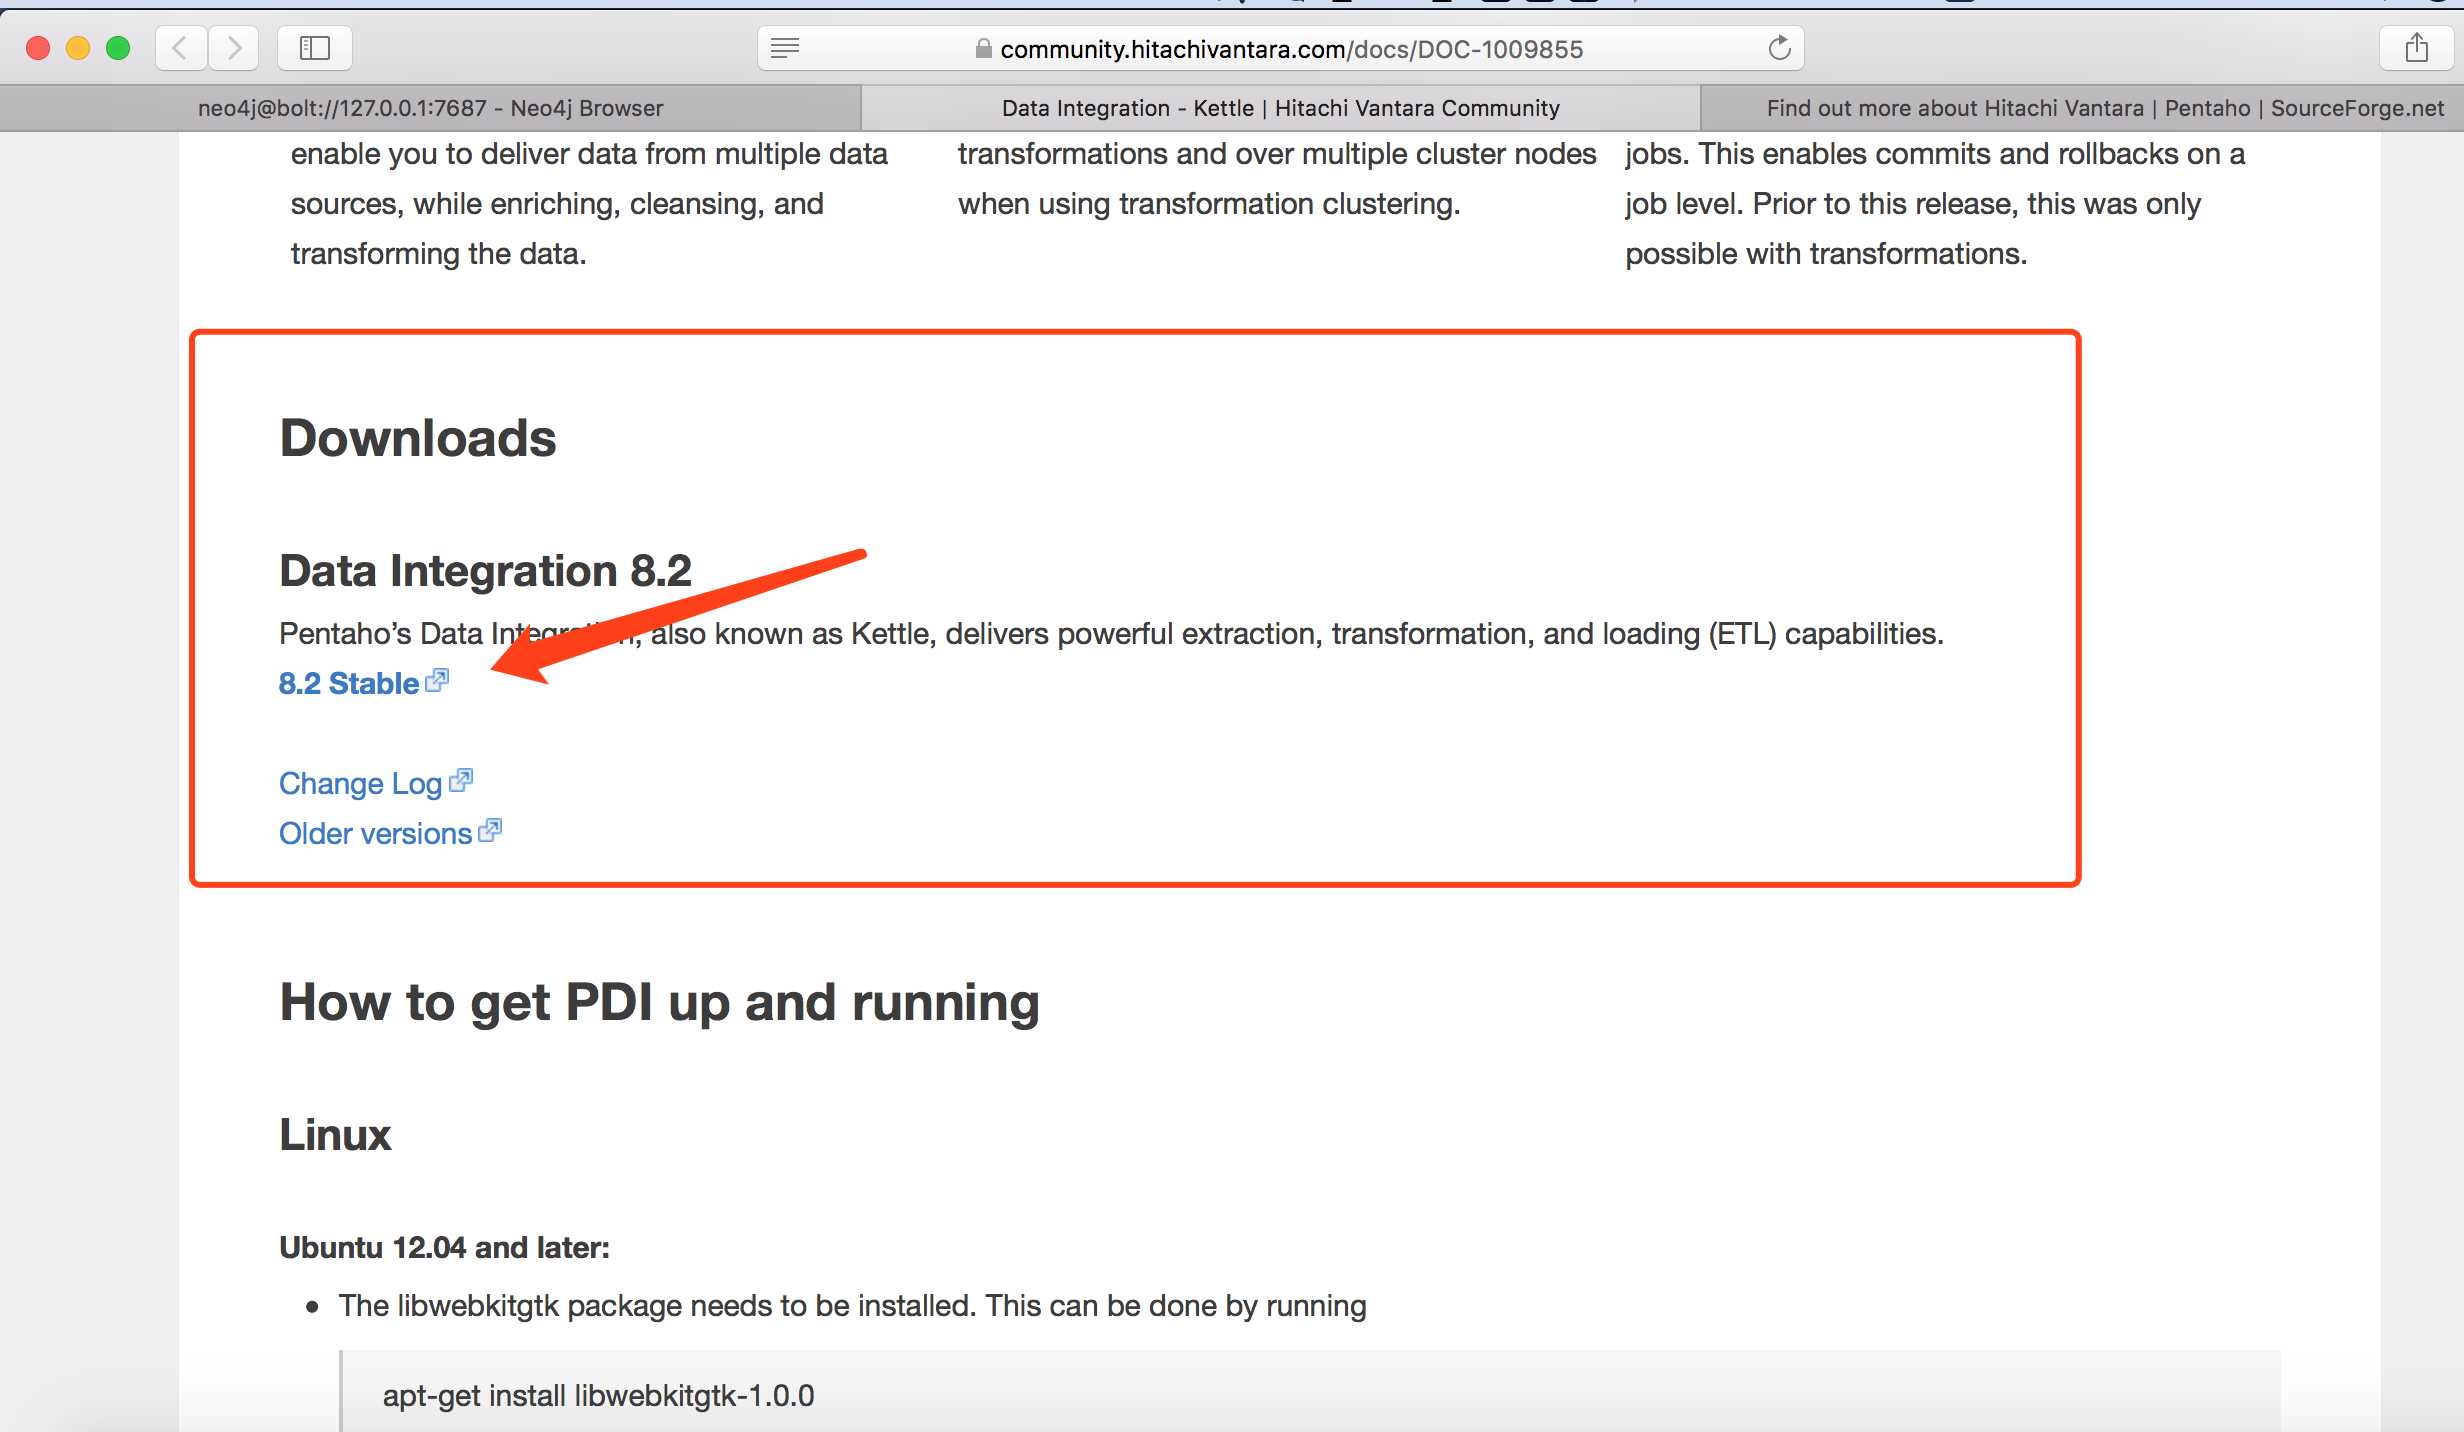Click the share/export page icon
The height and width of the screenshot is (1432, 2464).
(x=2416, y=48)
